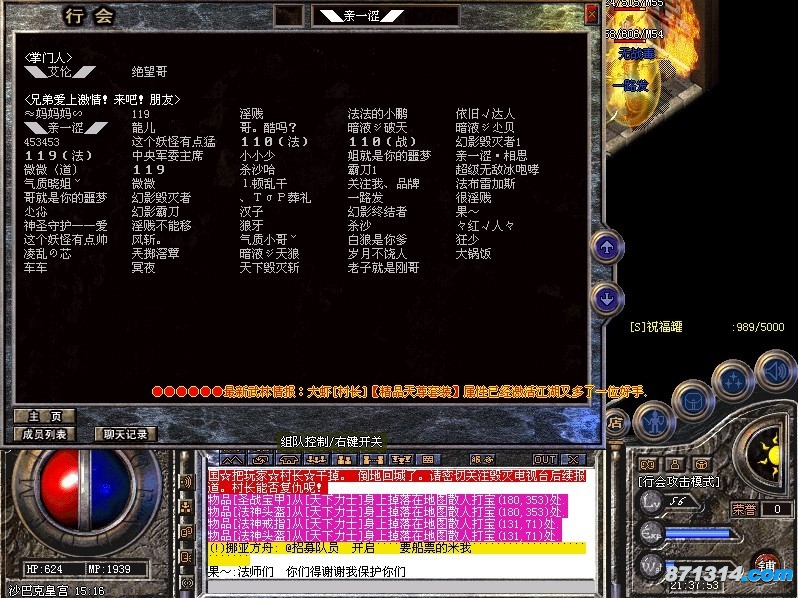Close the guild window with red X

click(592, 14)
